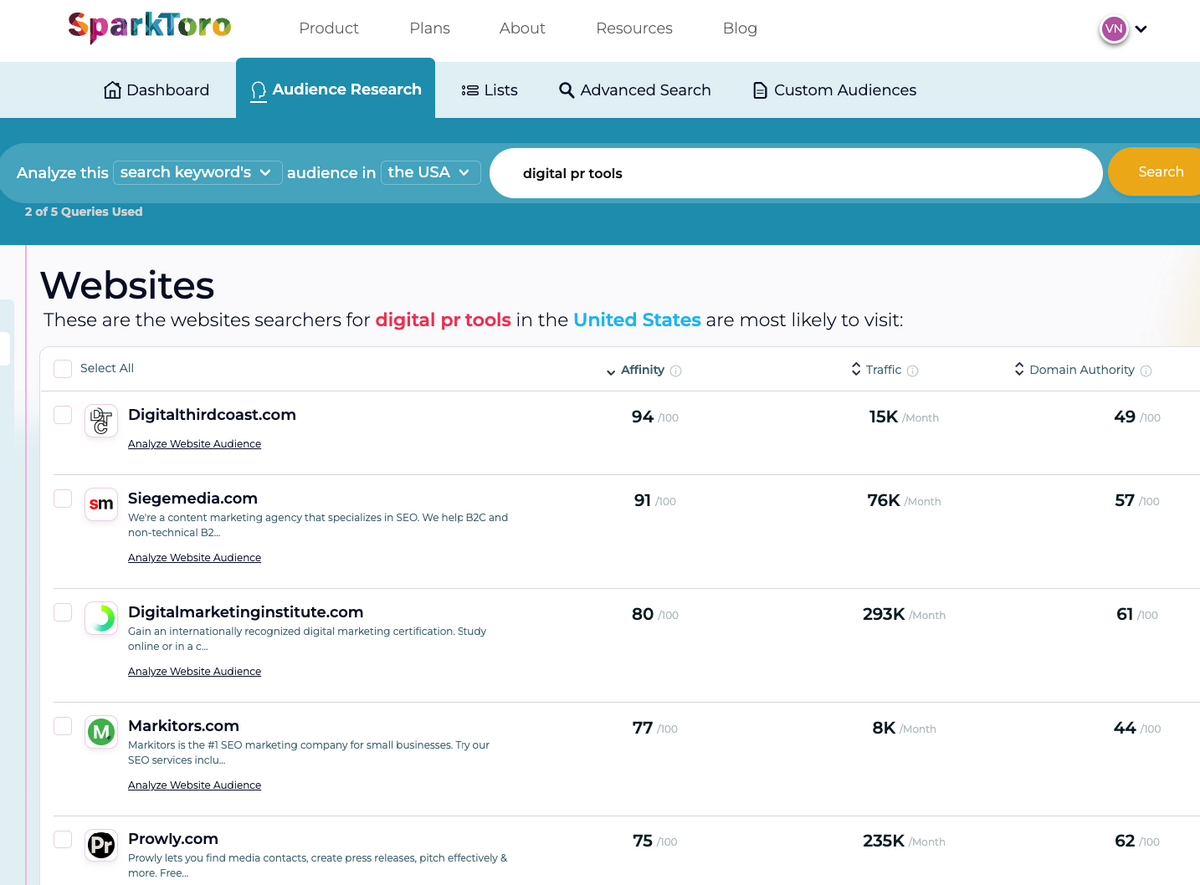1200x885 pixels.
Task: Click the '2 of 5 Queries Used' text
Action: point(84,212)
